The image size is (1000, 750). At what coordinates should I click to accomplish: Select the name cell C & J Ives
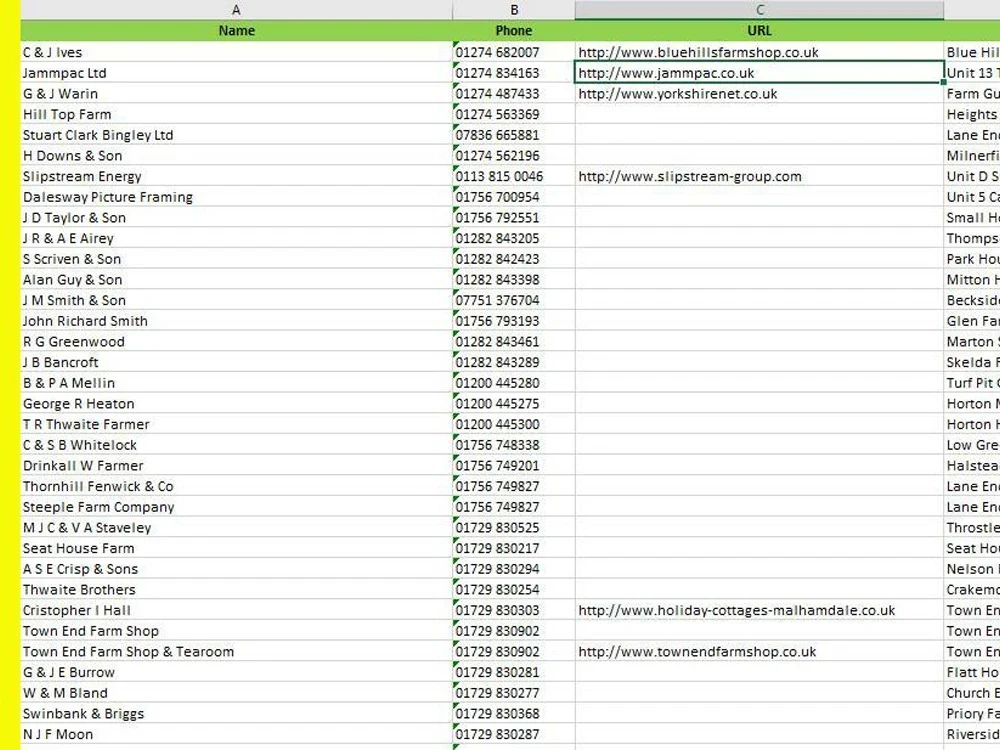click(x=236, y=52)
